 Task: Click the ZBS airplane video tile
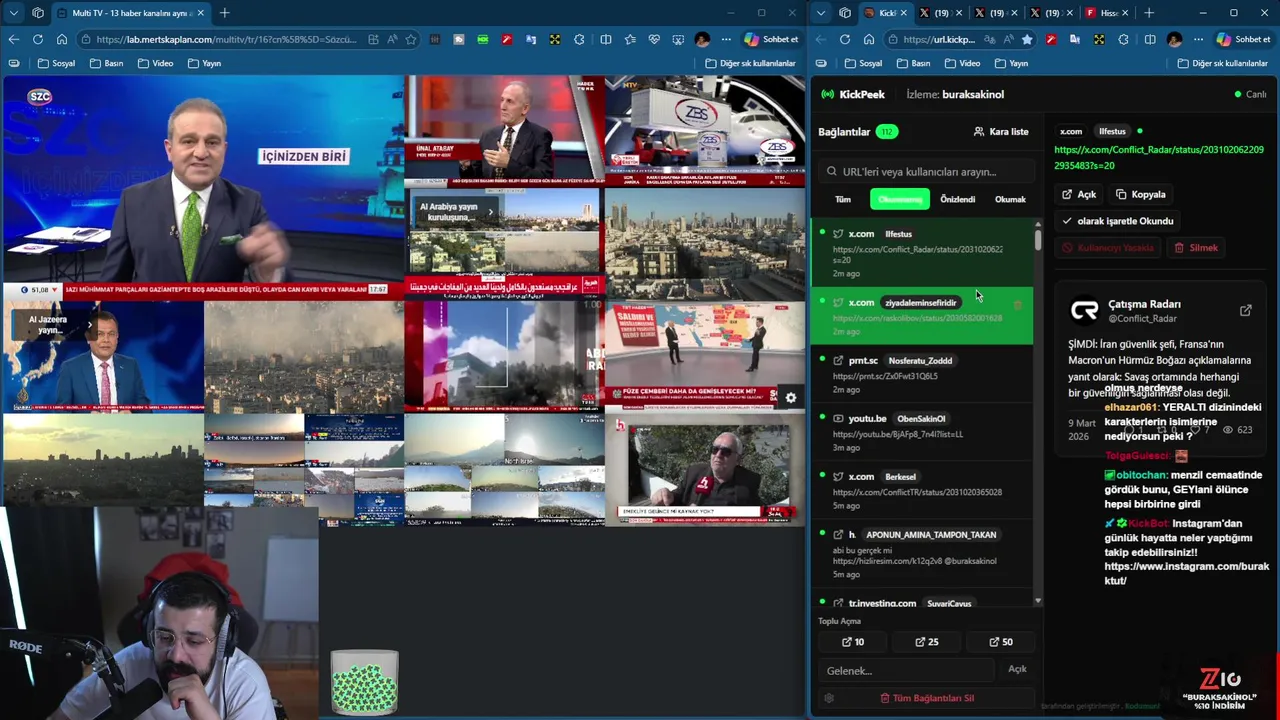tap(705, 131)
